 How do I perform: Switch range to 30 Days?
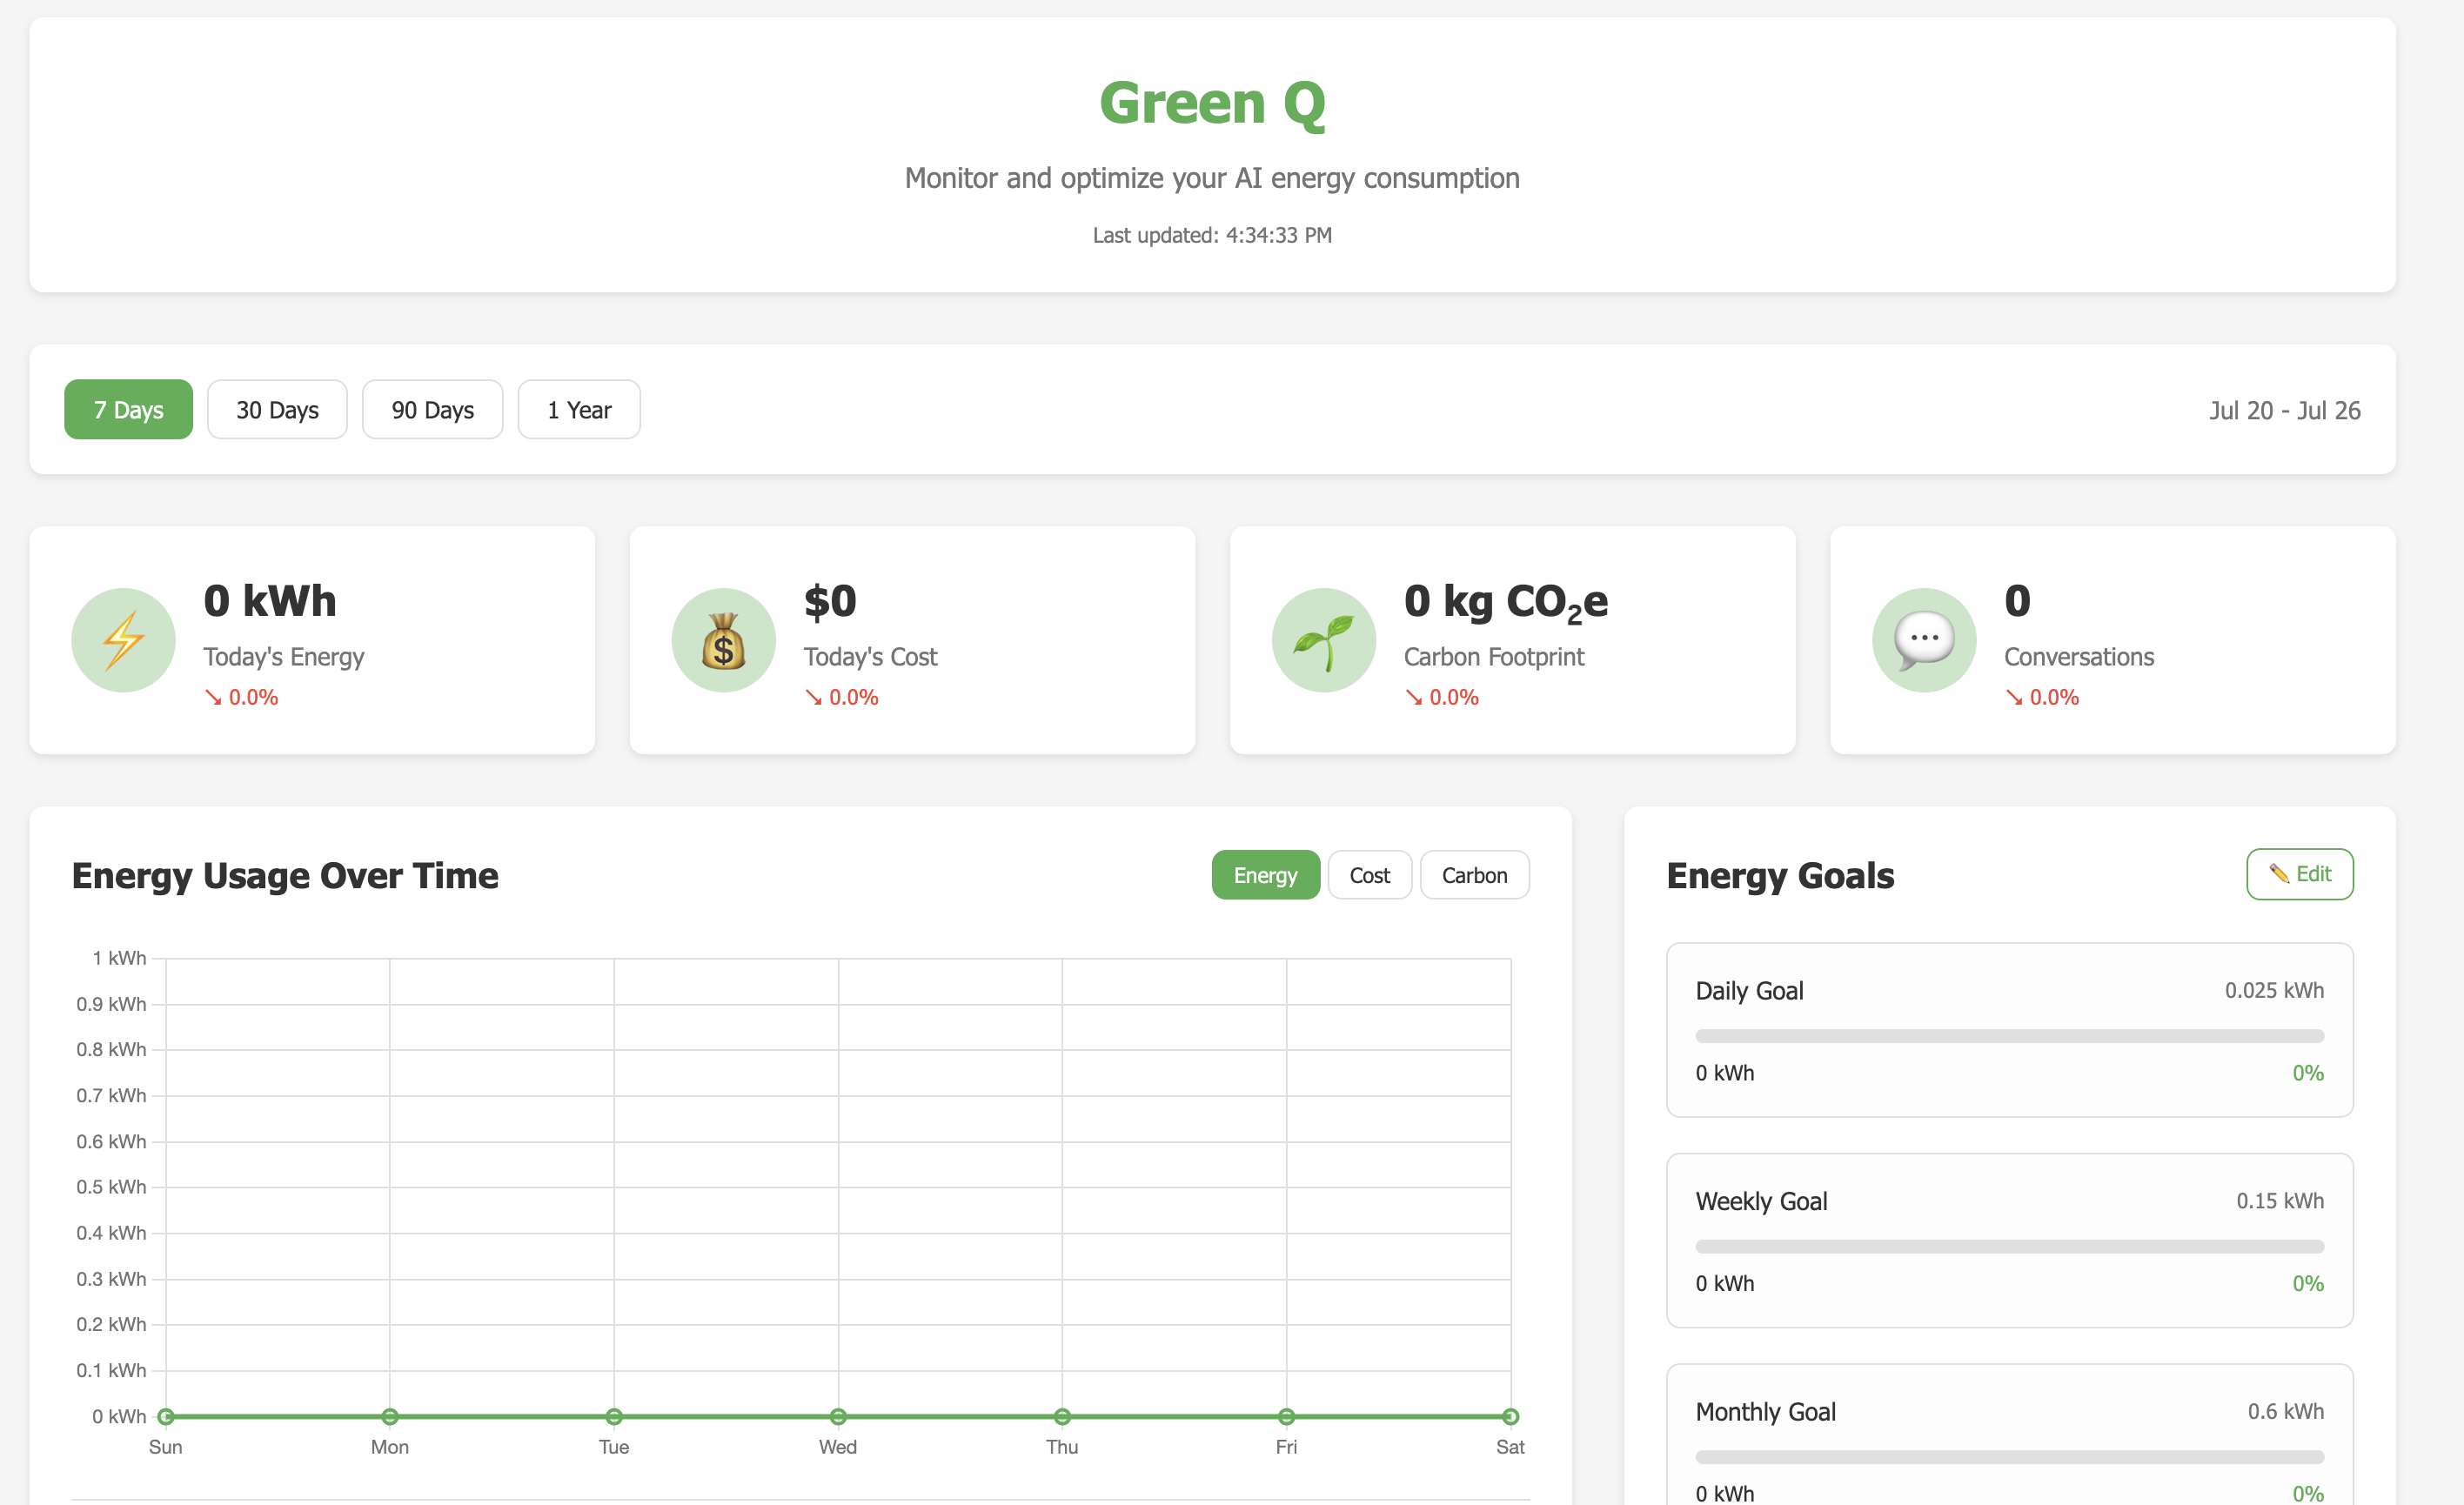pos(277,410)
